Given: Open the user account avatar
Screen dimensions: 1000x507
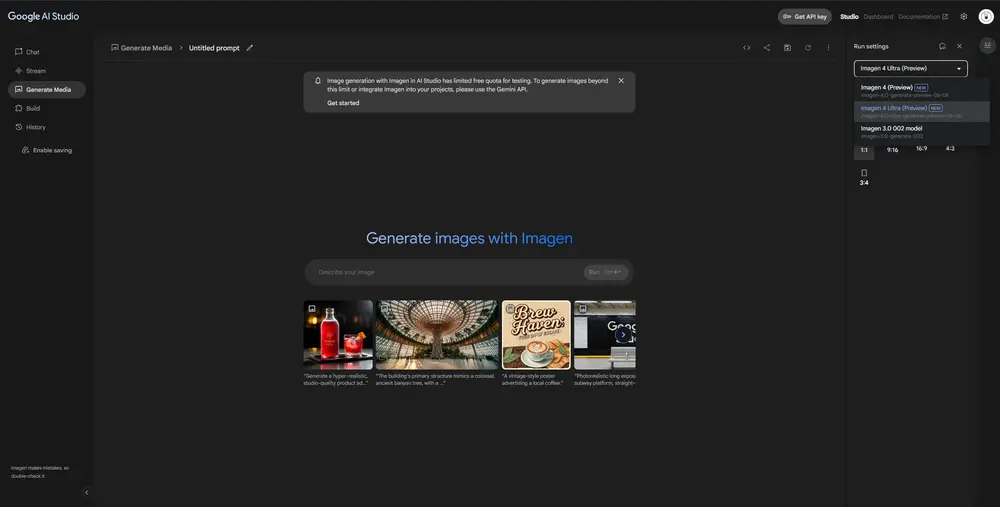Looking at the screenshot, I should point(986,17).
